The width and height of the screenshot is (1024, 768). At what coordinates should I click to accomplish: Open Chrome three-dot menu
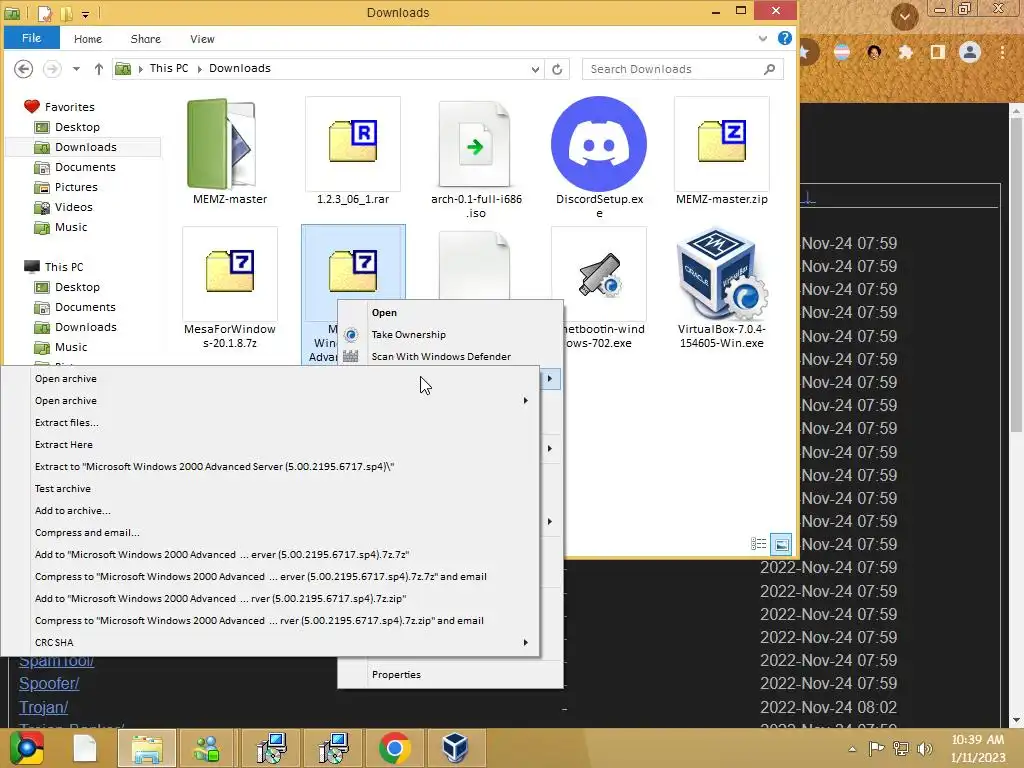[x=1002, y=52]
